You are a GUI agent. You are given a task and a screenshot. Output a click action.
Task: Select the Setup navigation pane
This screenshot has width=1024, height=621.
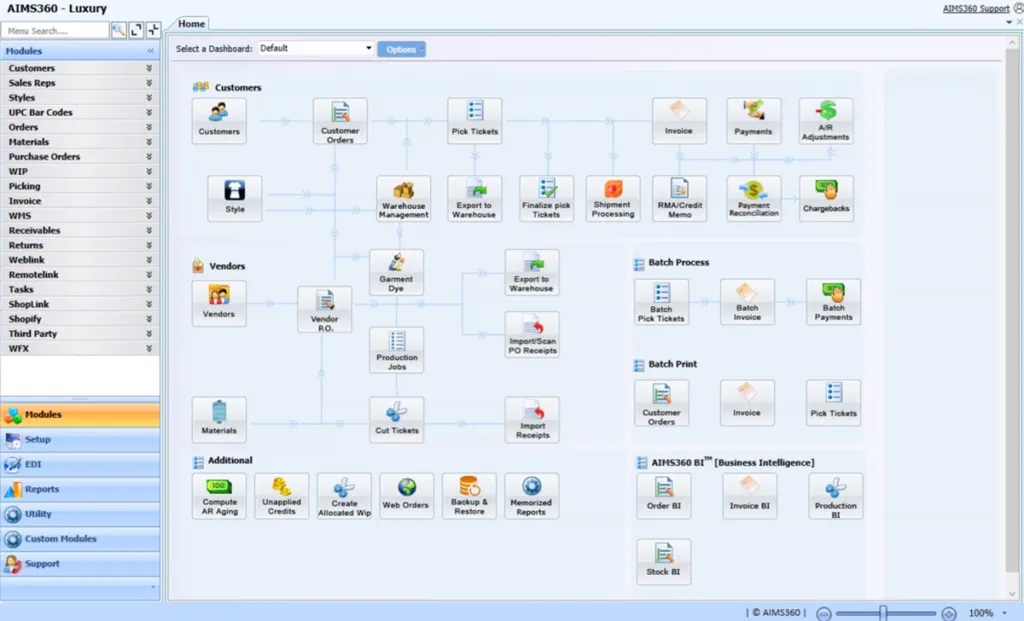tap(80, 439)
